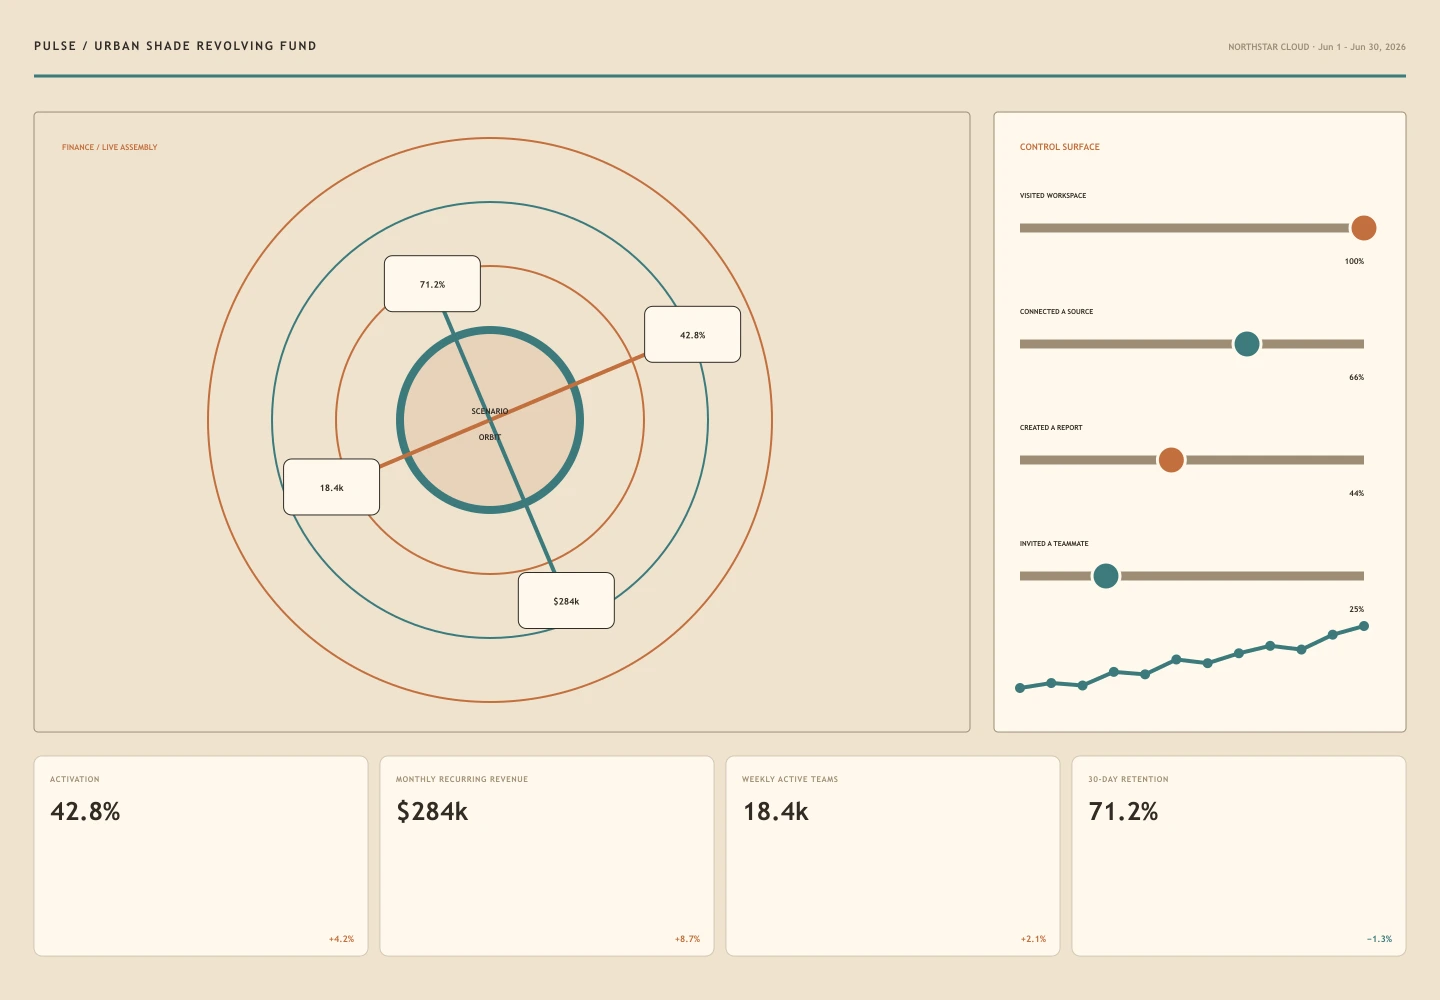The image size is (1440, 1000).
Task: Click the last point of the trend line
Action: [x=1364, y=626]
